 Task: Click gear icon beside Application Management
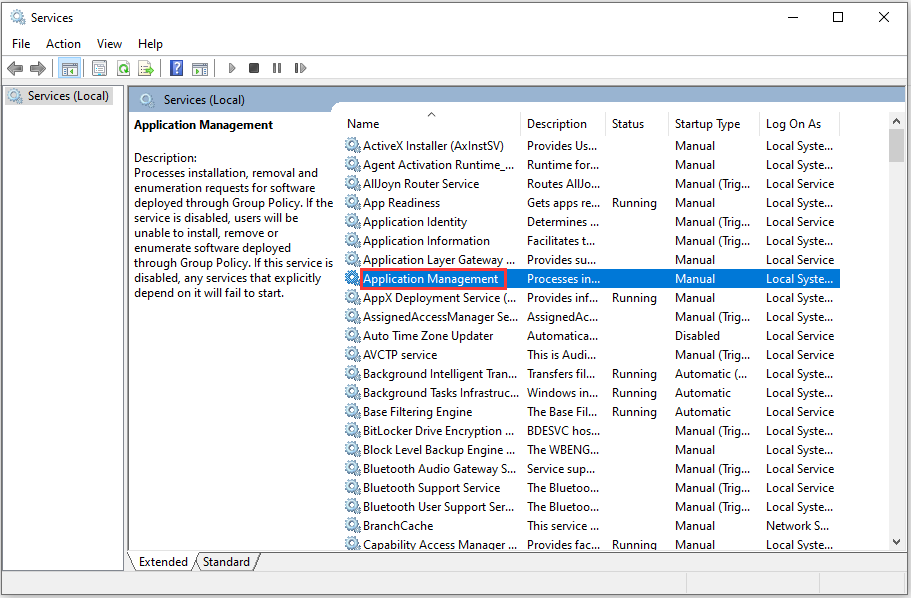pyautogui.click(x=353, y=278)
